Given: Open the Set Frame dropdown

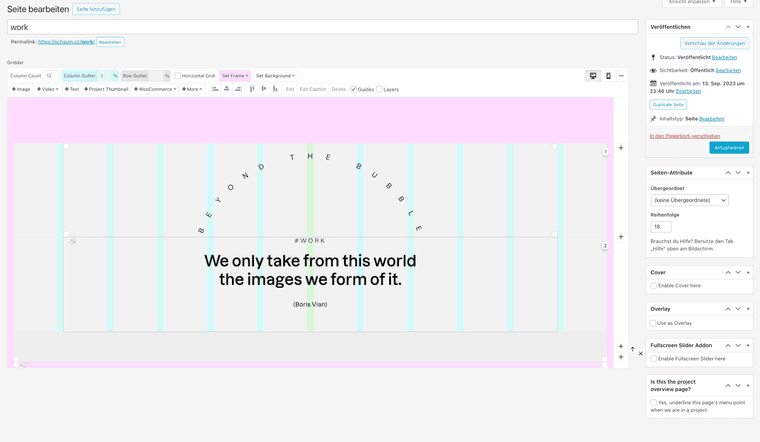Looking at the screenshot, I should pyautogui.click(x=235, y=76).
